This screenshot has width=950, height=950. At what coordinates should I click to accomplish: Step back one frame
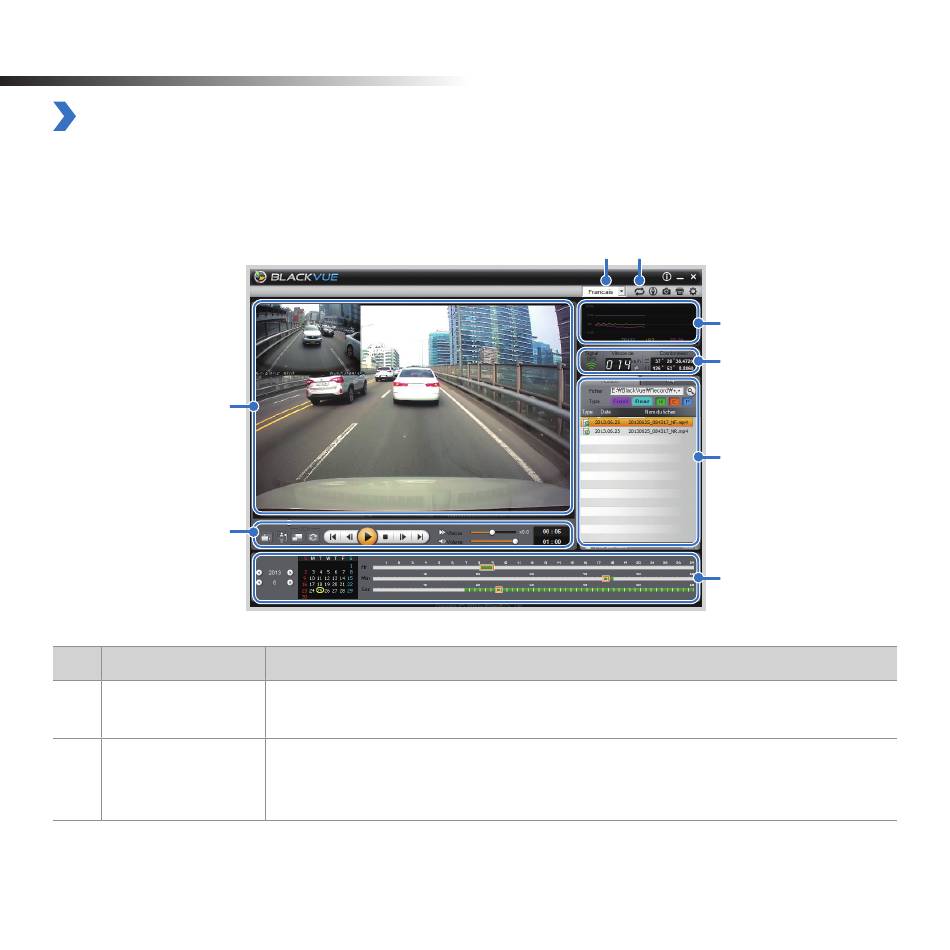[349, 537]
